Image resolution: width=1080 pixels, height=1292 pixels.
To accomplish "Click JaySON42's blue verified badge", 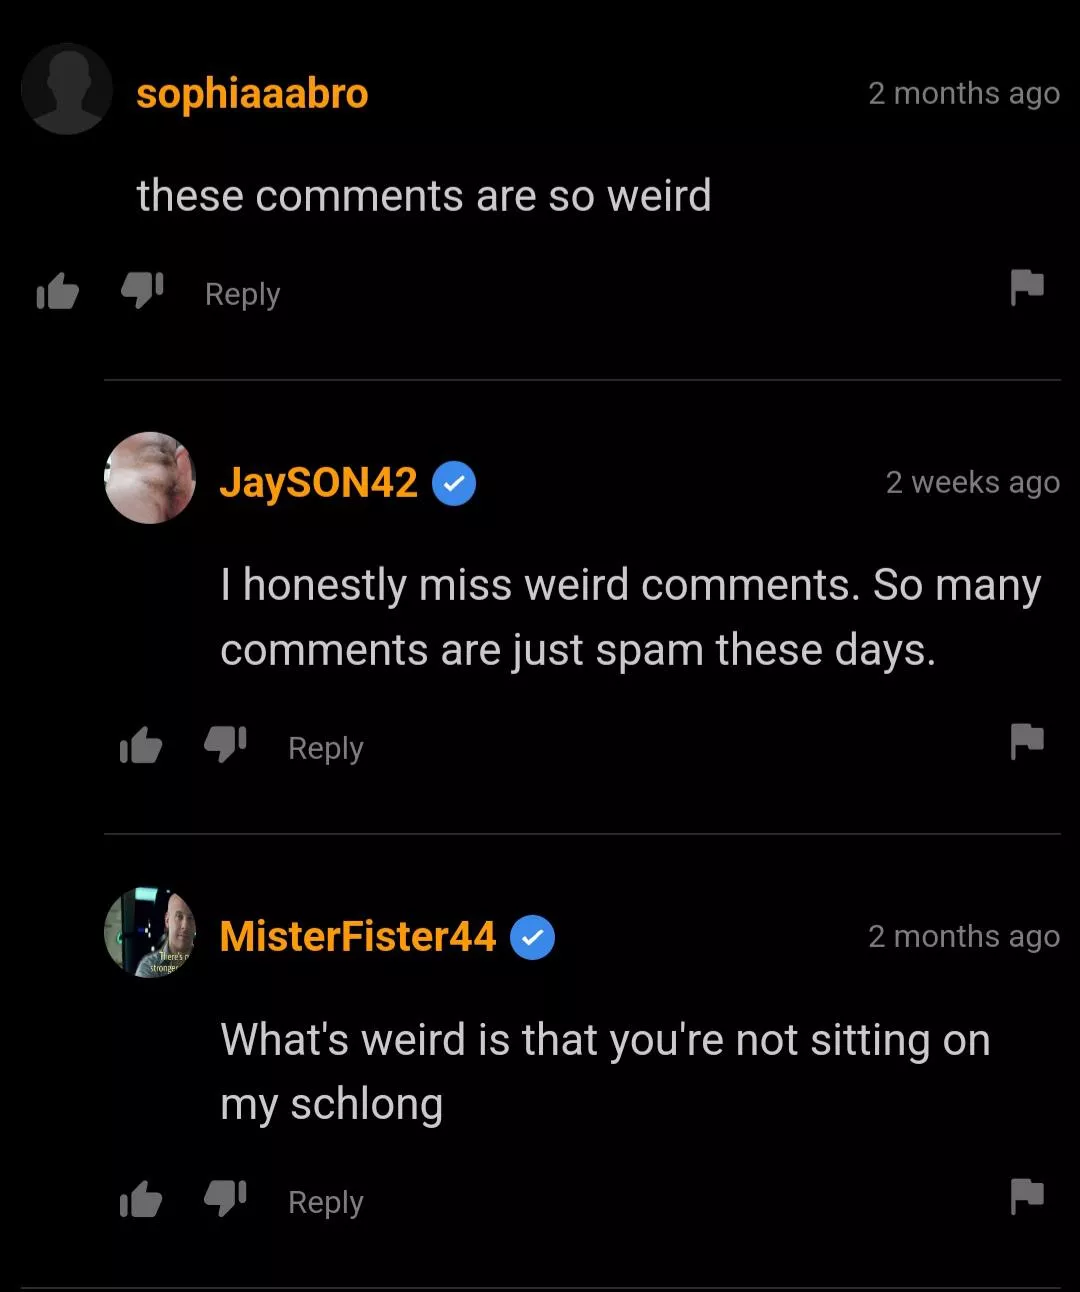I will (x=453, y=483).
